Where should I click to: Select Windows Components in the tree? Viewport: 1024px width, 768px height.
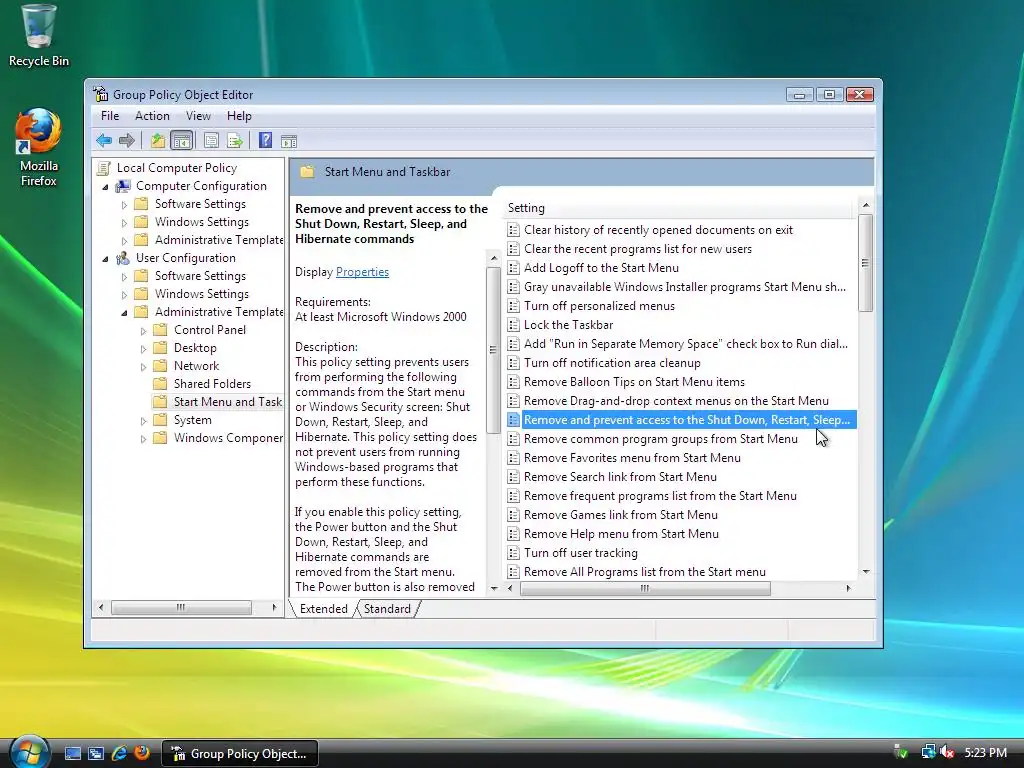[x=228, y=438]
